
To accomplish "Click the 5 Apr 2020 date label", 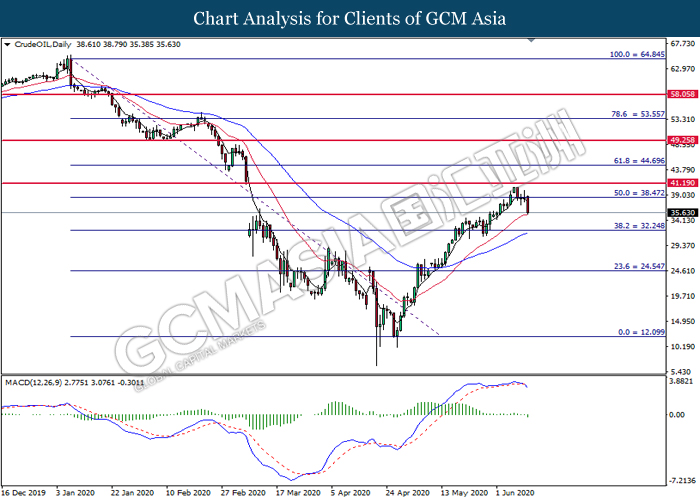I will coord(351,493).
